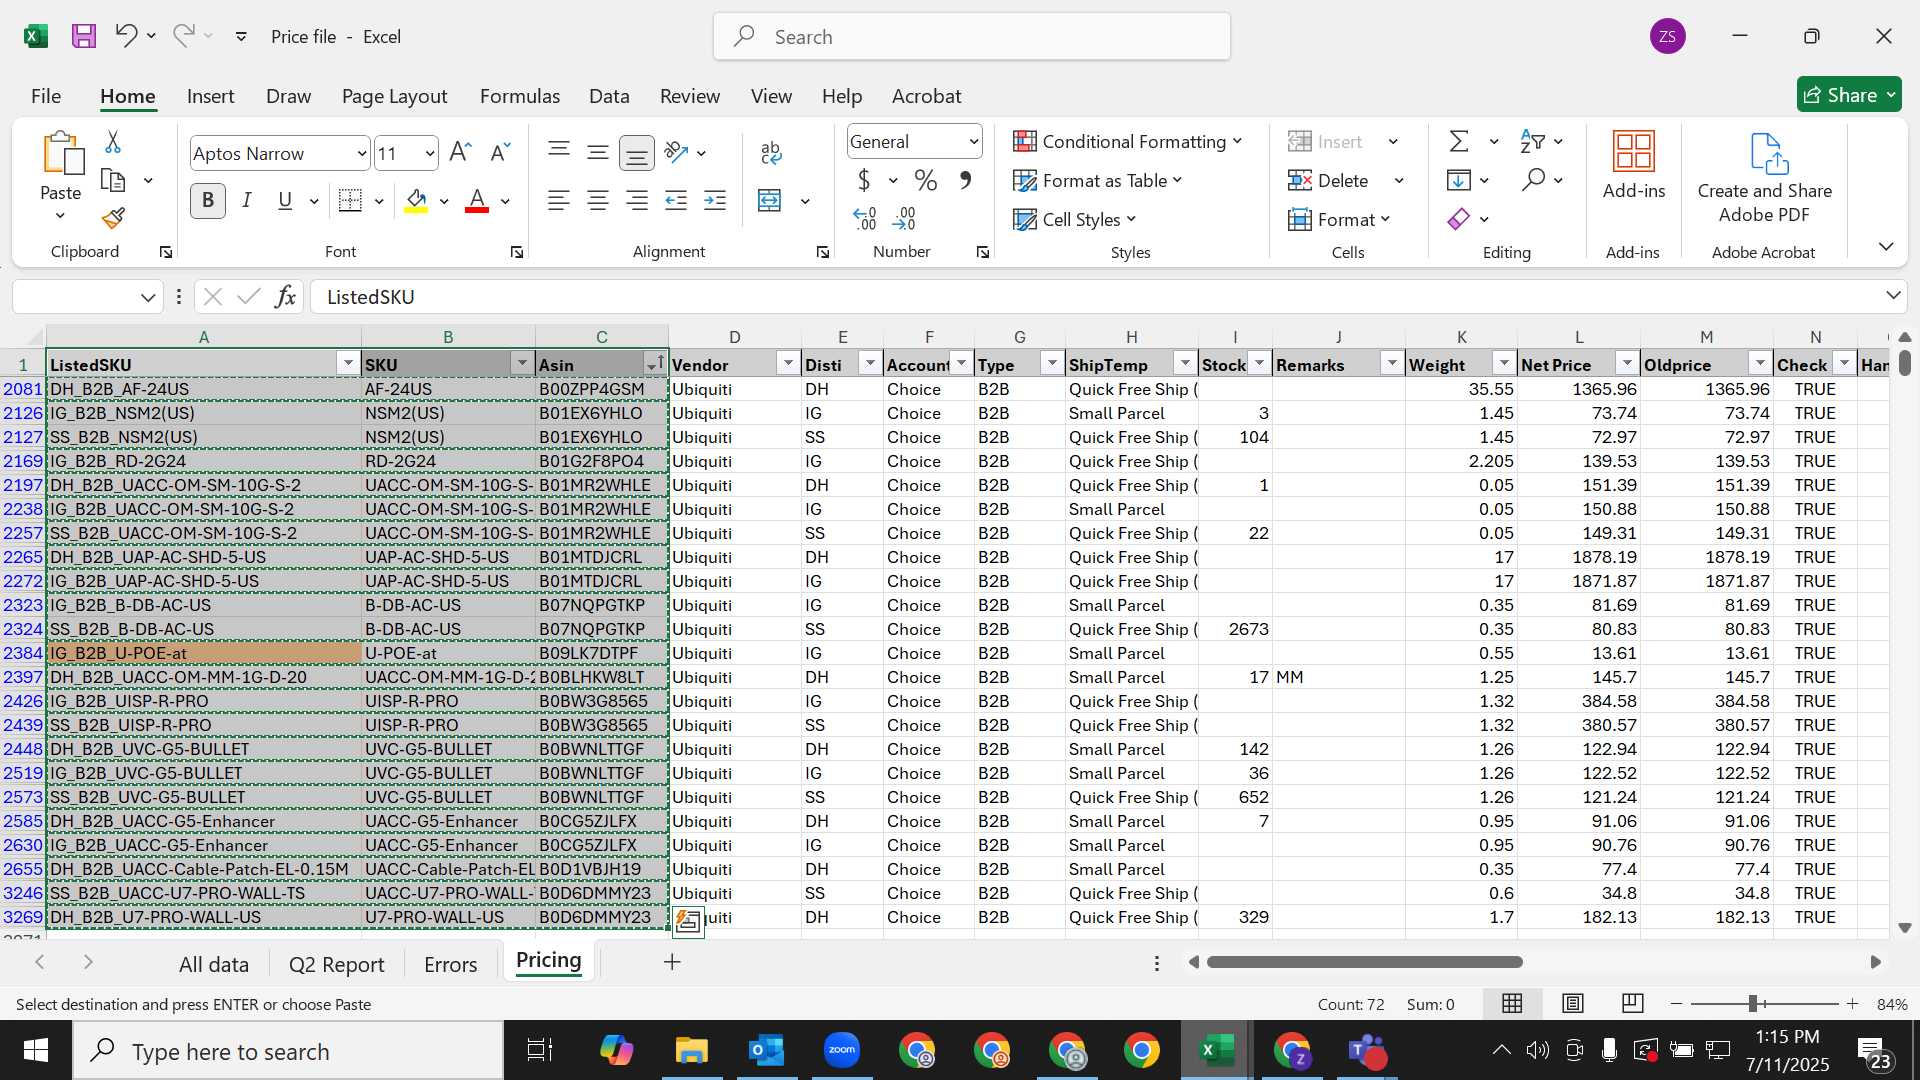Click the Paste Options smart tag
1920x1080 pixels.
(x=688, y=921)
